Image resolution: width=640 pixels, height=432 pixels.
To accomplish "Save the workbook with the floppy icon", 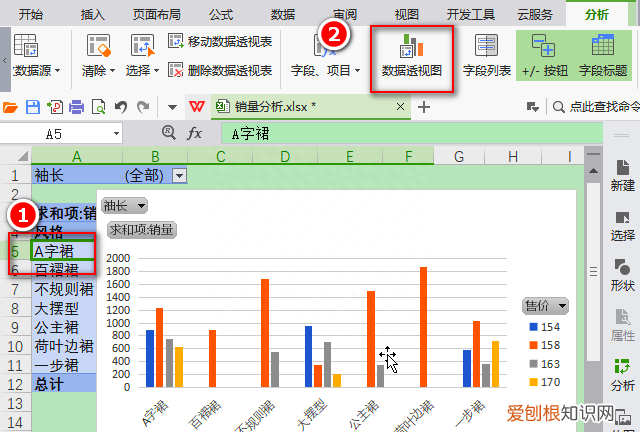I will (33, 107).
